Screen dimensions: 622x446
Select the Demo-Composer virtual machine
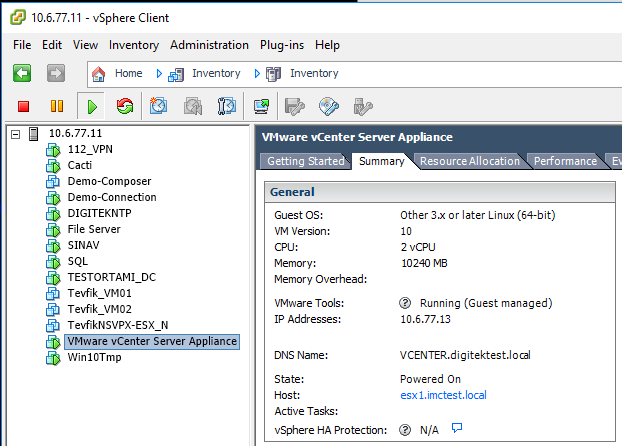[x=109, y=181]
